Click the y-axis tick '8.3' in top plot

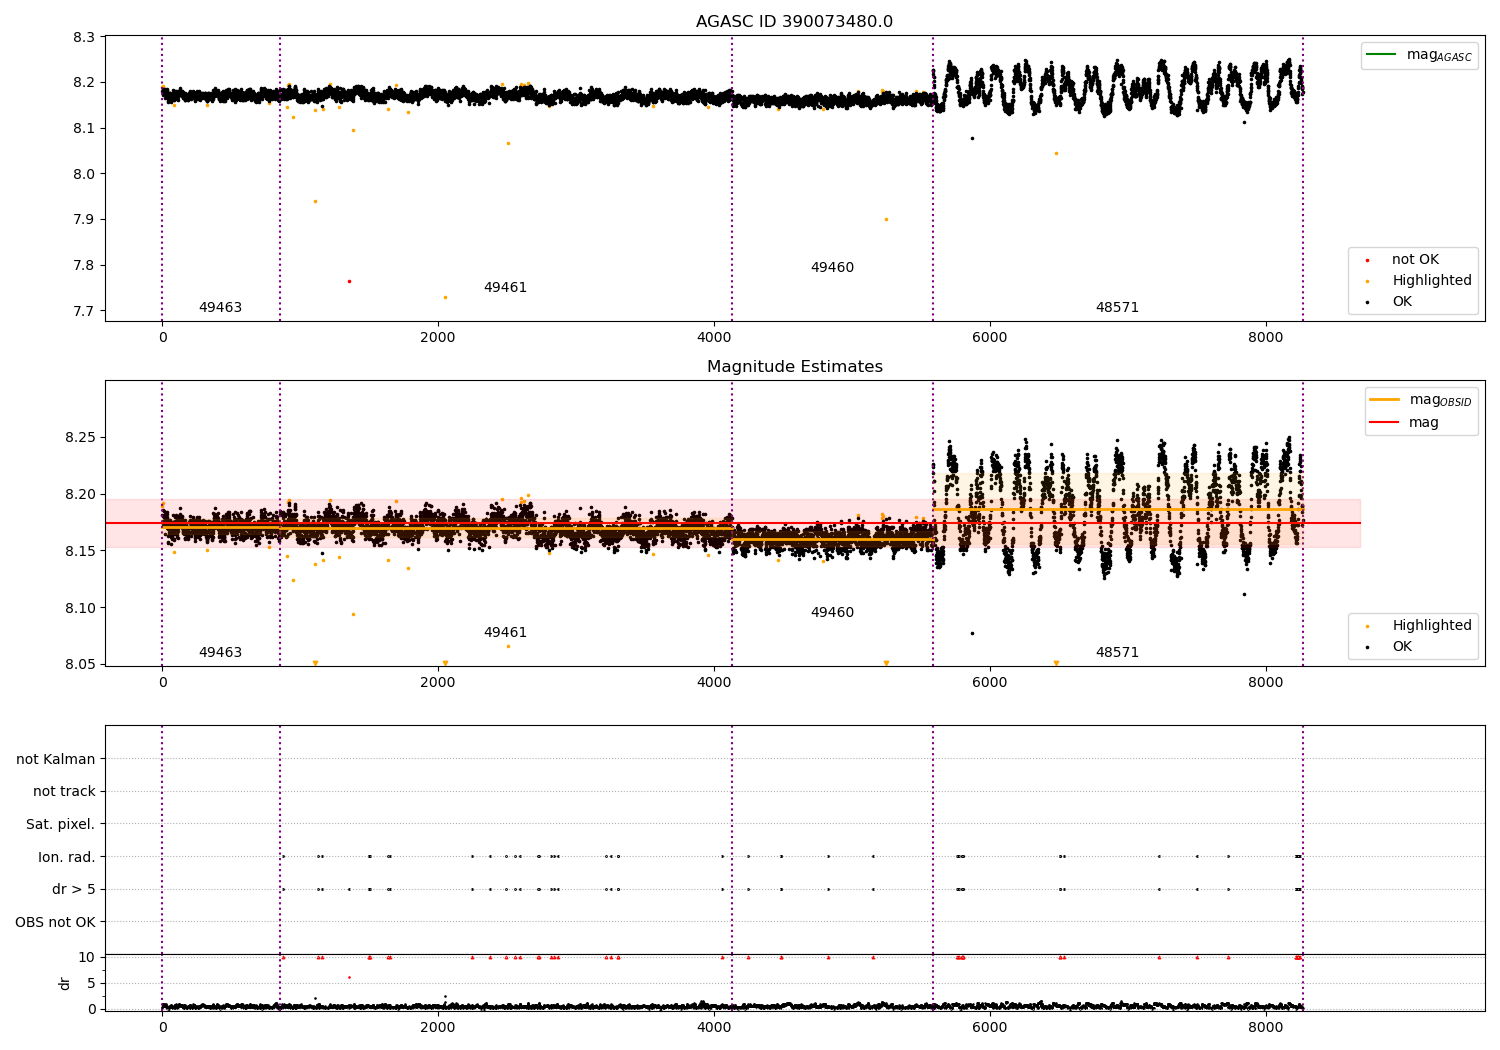coord(84,37)
